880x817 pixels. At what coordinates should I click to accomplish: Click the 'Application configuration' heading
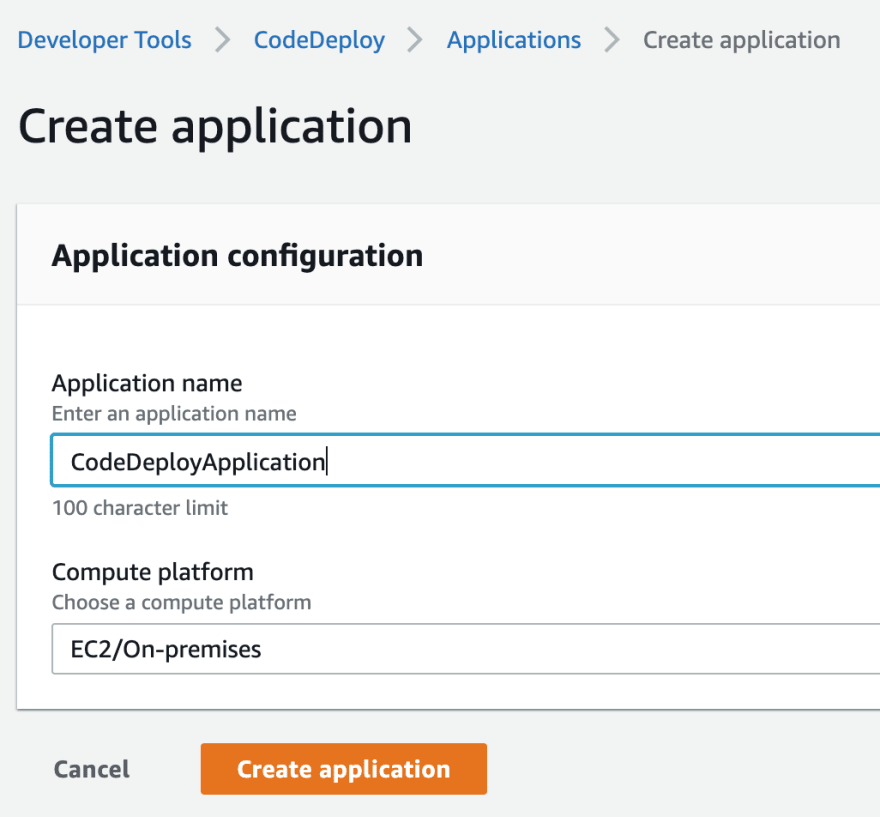pyautogui.click(x=237, y=256)
